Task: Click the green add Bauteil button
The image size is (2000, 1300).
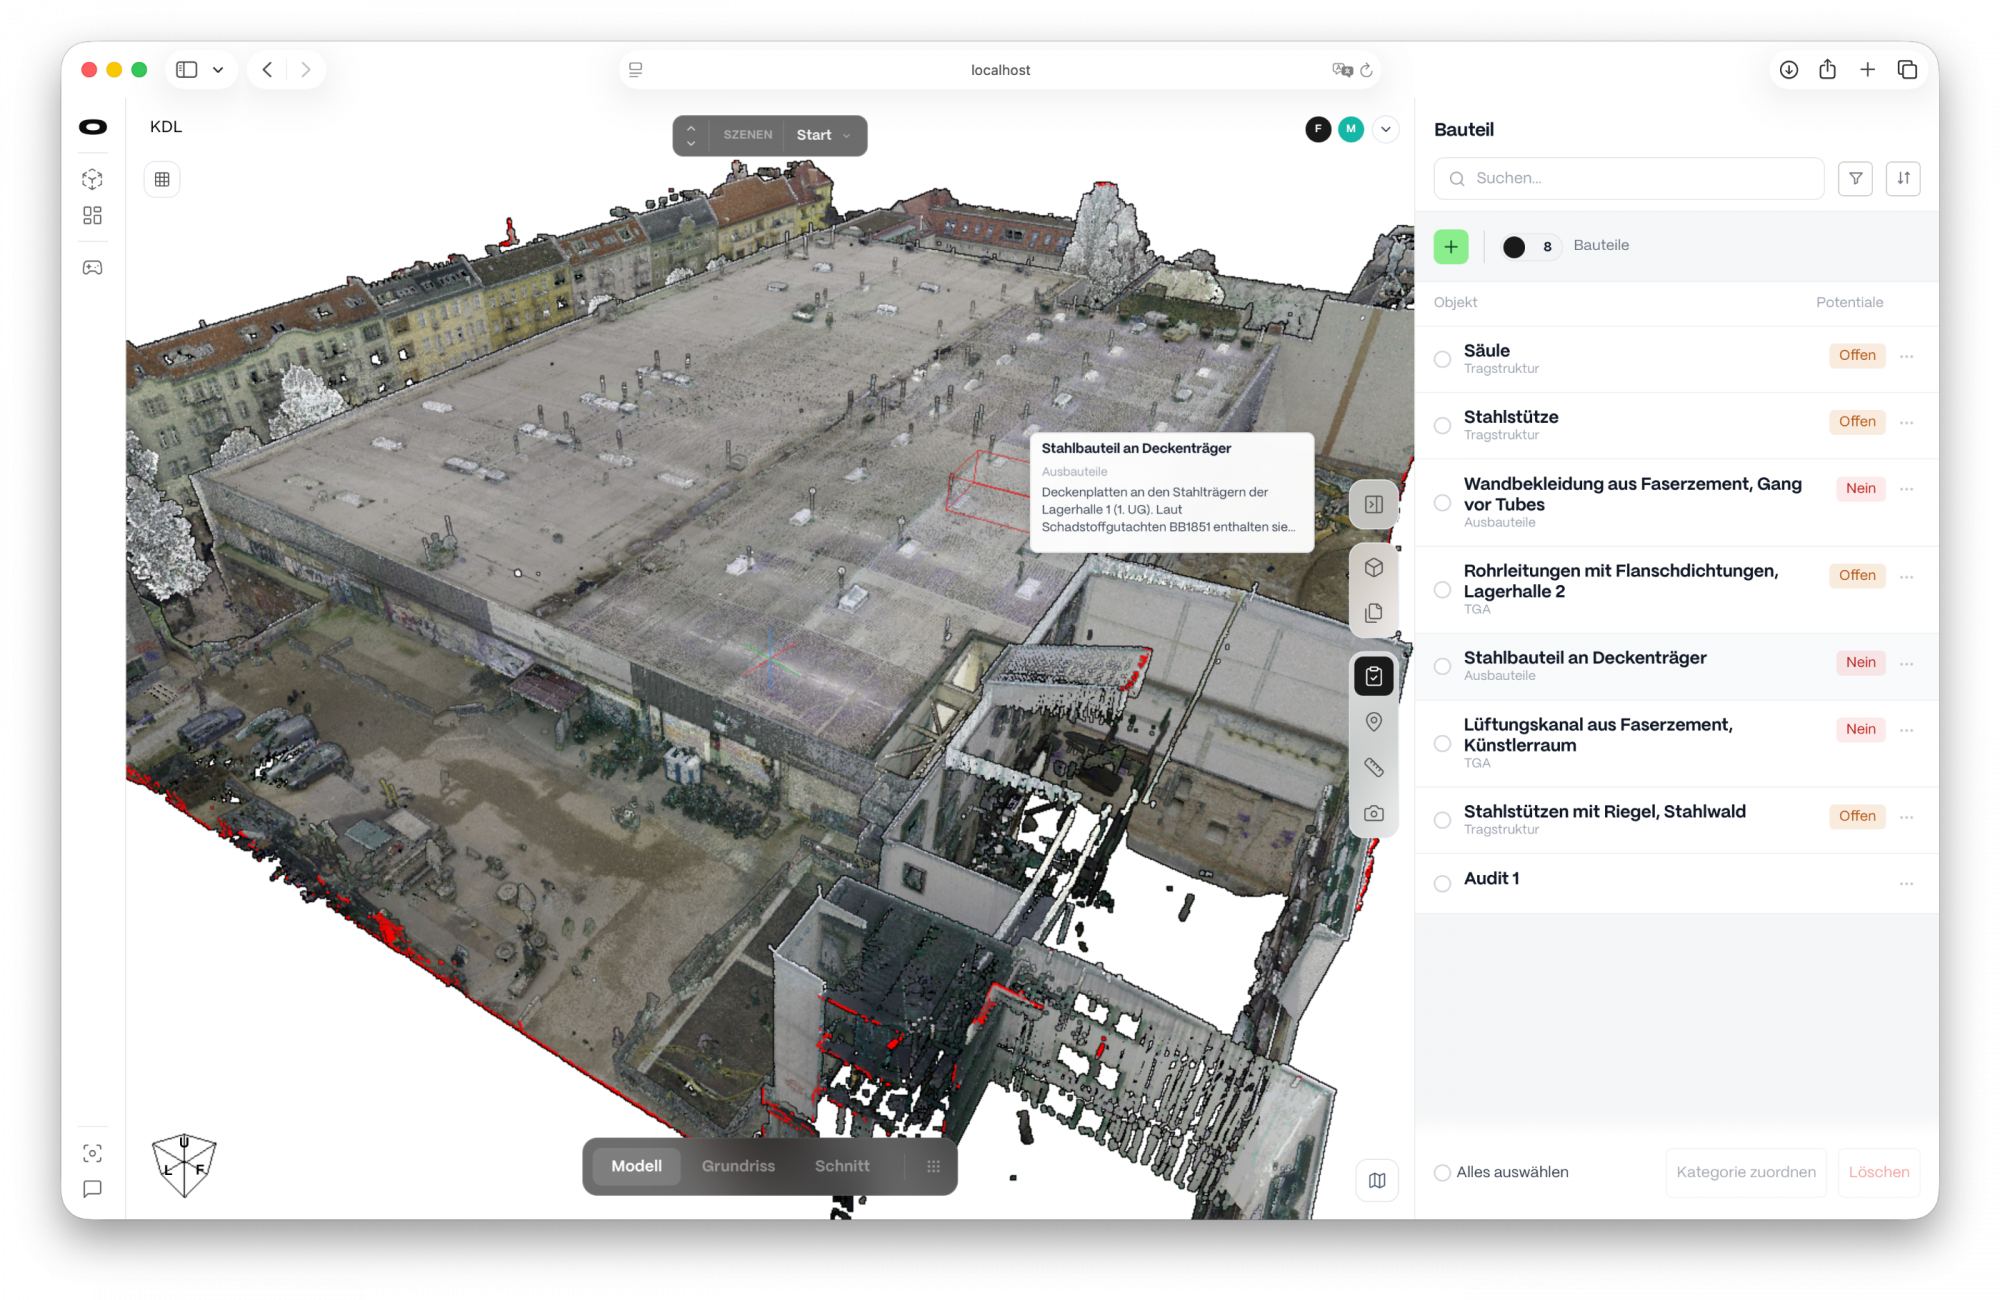Action: pos(1450,246)
